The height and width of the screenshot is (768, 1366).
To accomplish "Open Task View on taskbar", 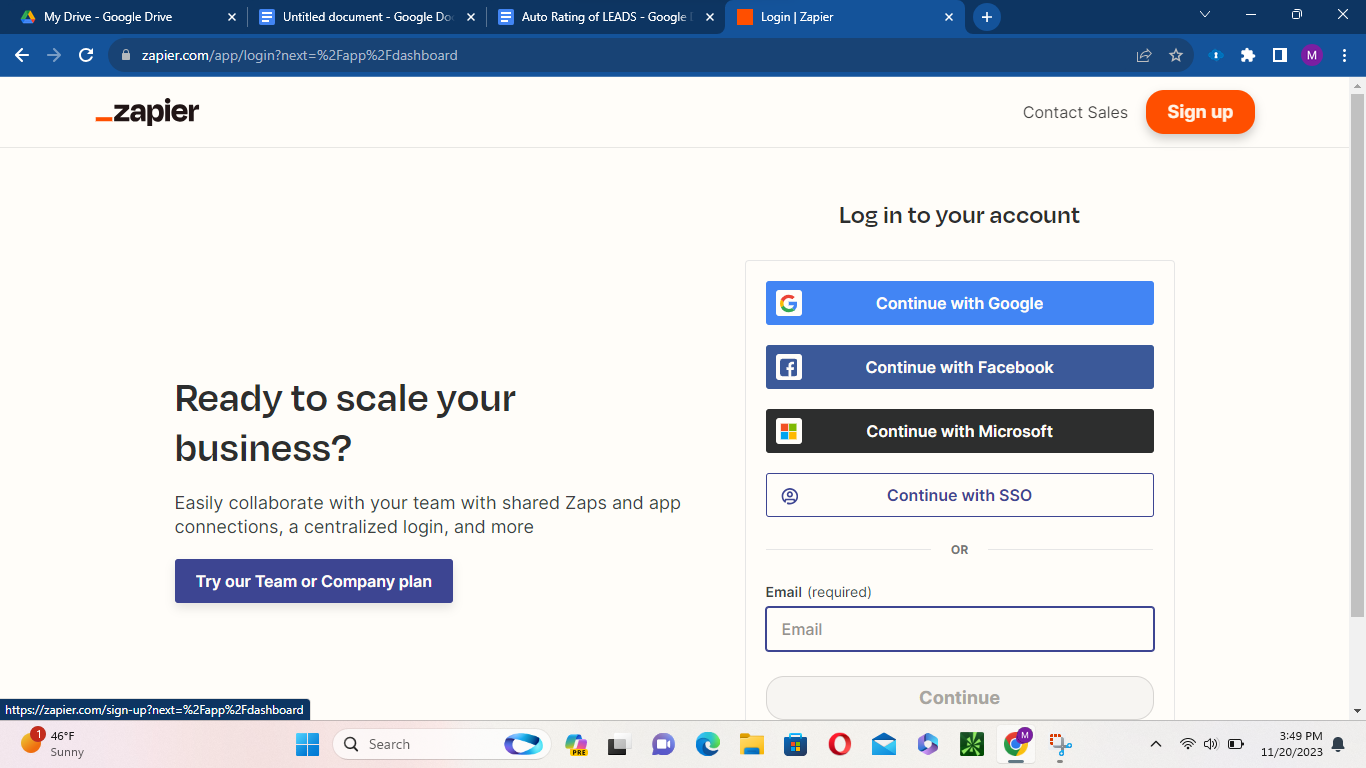I will click(619, 744).
